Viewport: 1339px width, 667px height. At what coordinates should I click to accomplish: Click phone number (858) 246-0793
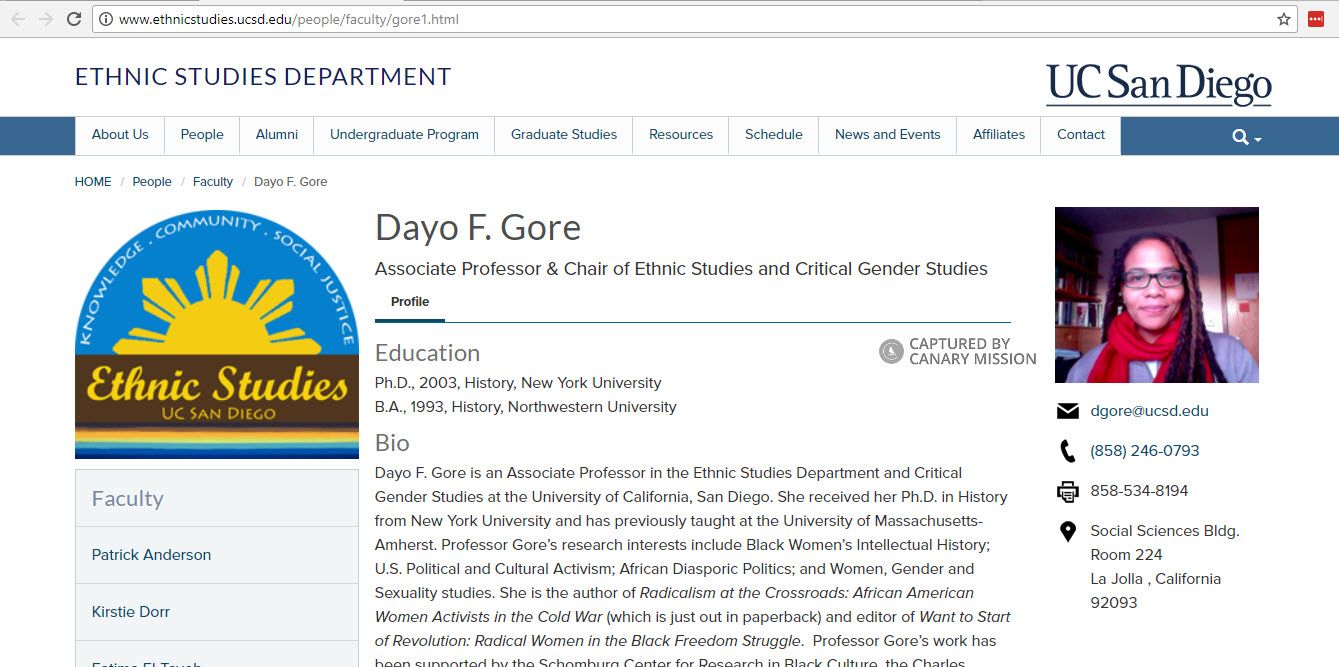pyautogui.click(x=1145, y=451)
